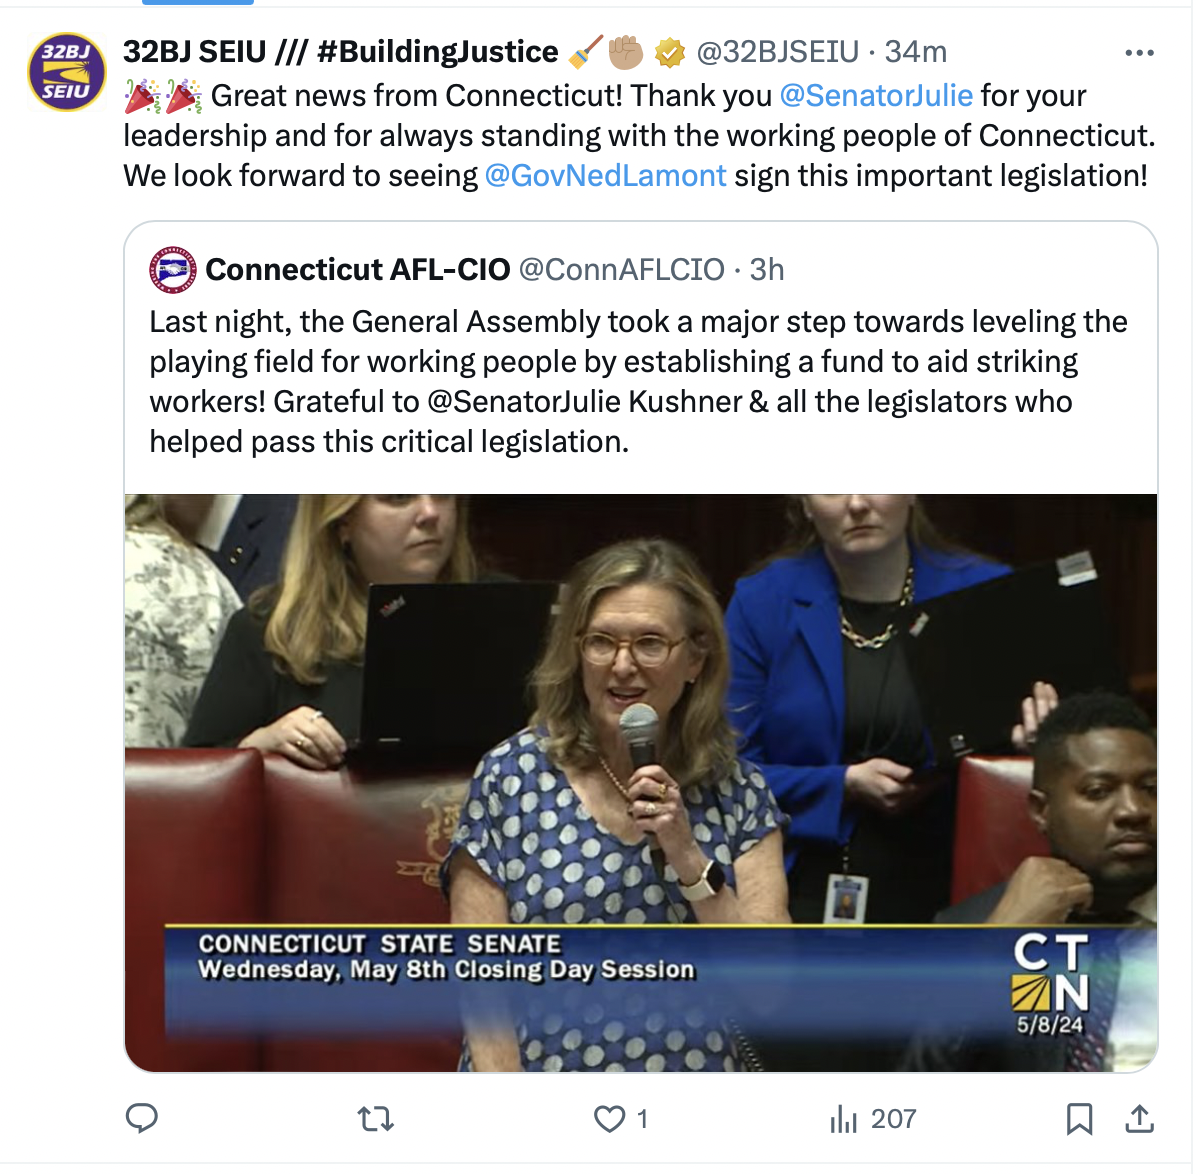Click the share upload icon
Image resolution: width=1196 pixels, height=1174 pixels.
[x=1139, y=1118]
